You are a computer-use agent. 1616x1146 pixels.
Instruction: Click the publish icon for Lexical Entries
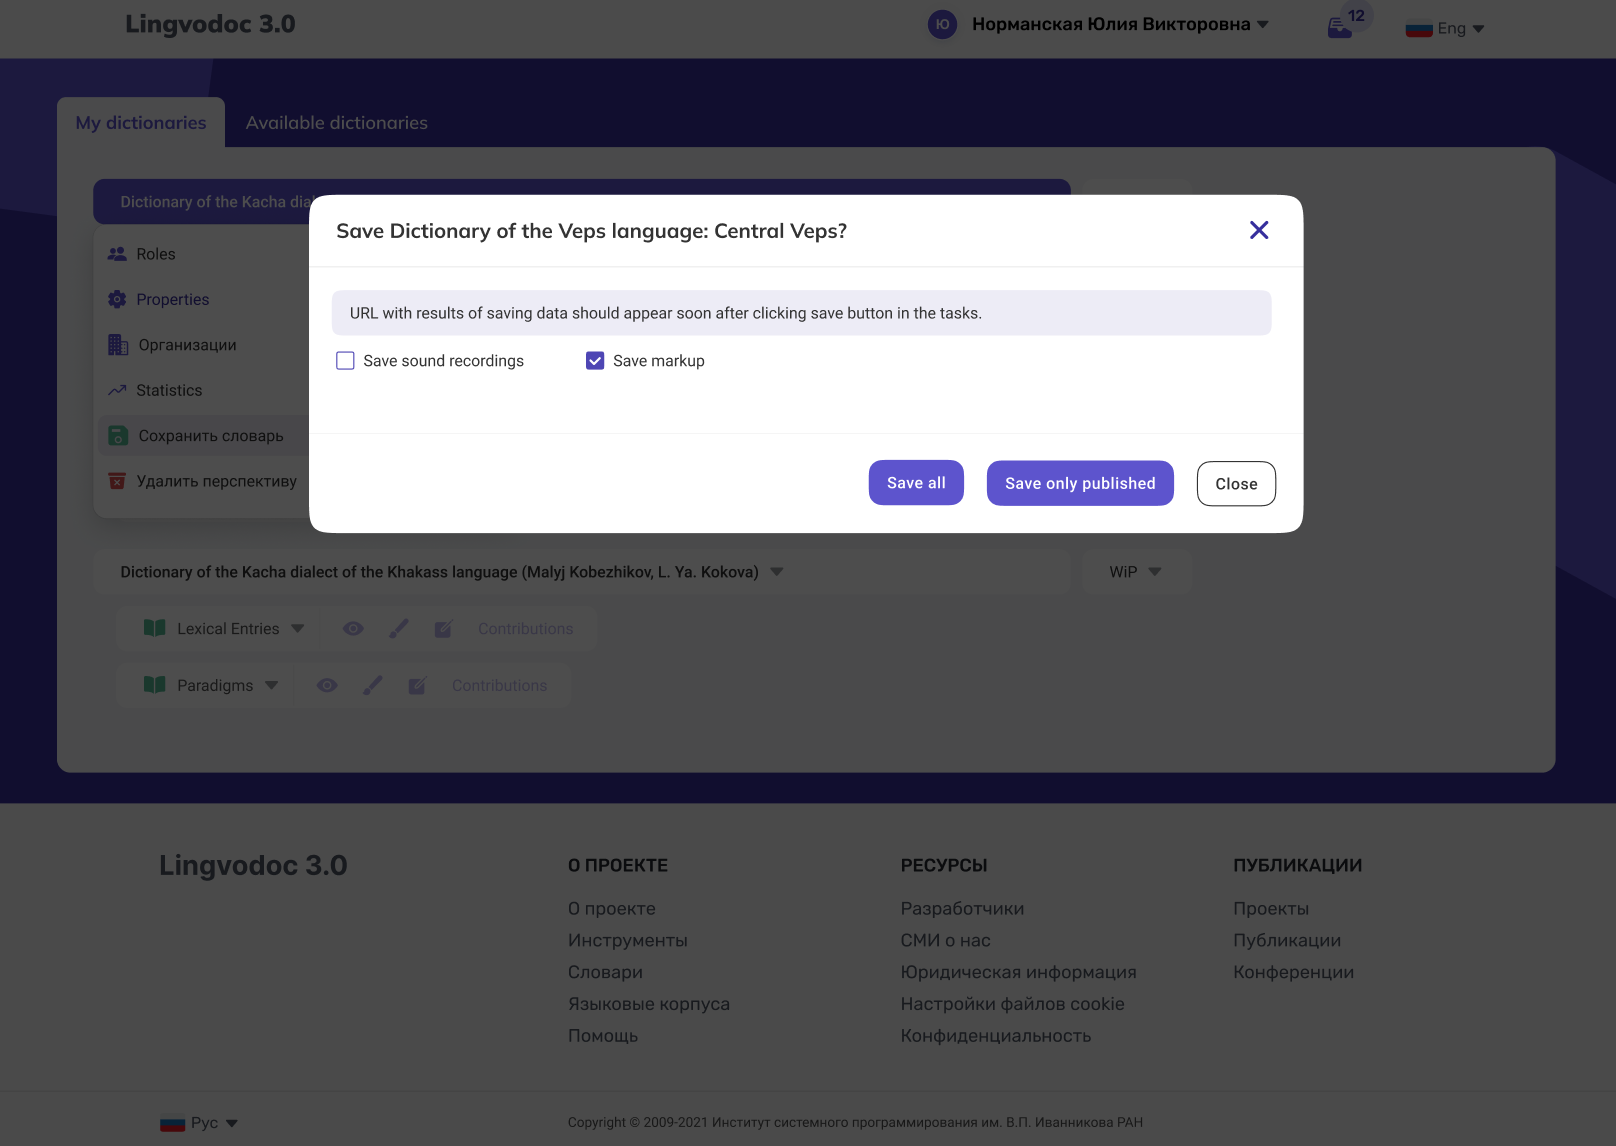click(443, 629)
